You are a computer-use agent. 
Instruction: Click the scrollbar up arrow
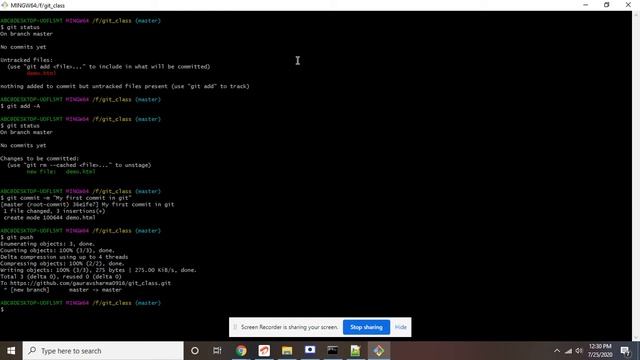(x=636, y=14)
